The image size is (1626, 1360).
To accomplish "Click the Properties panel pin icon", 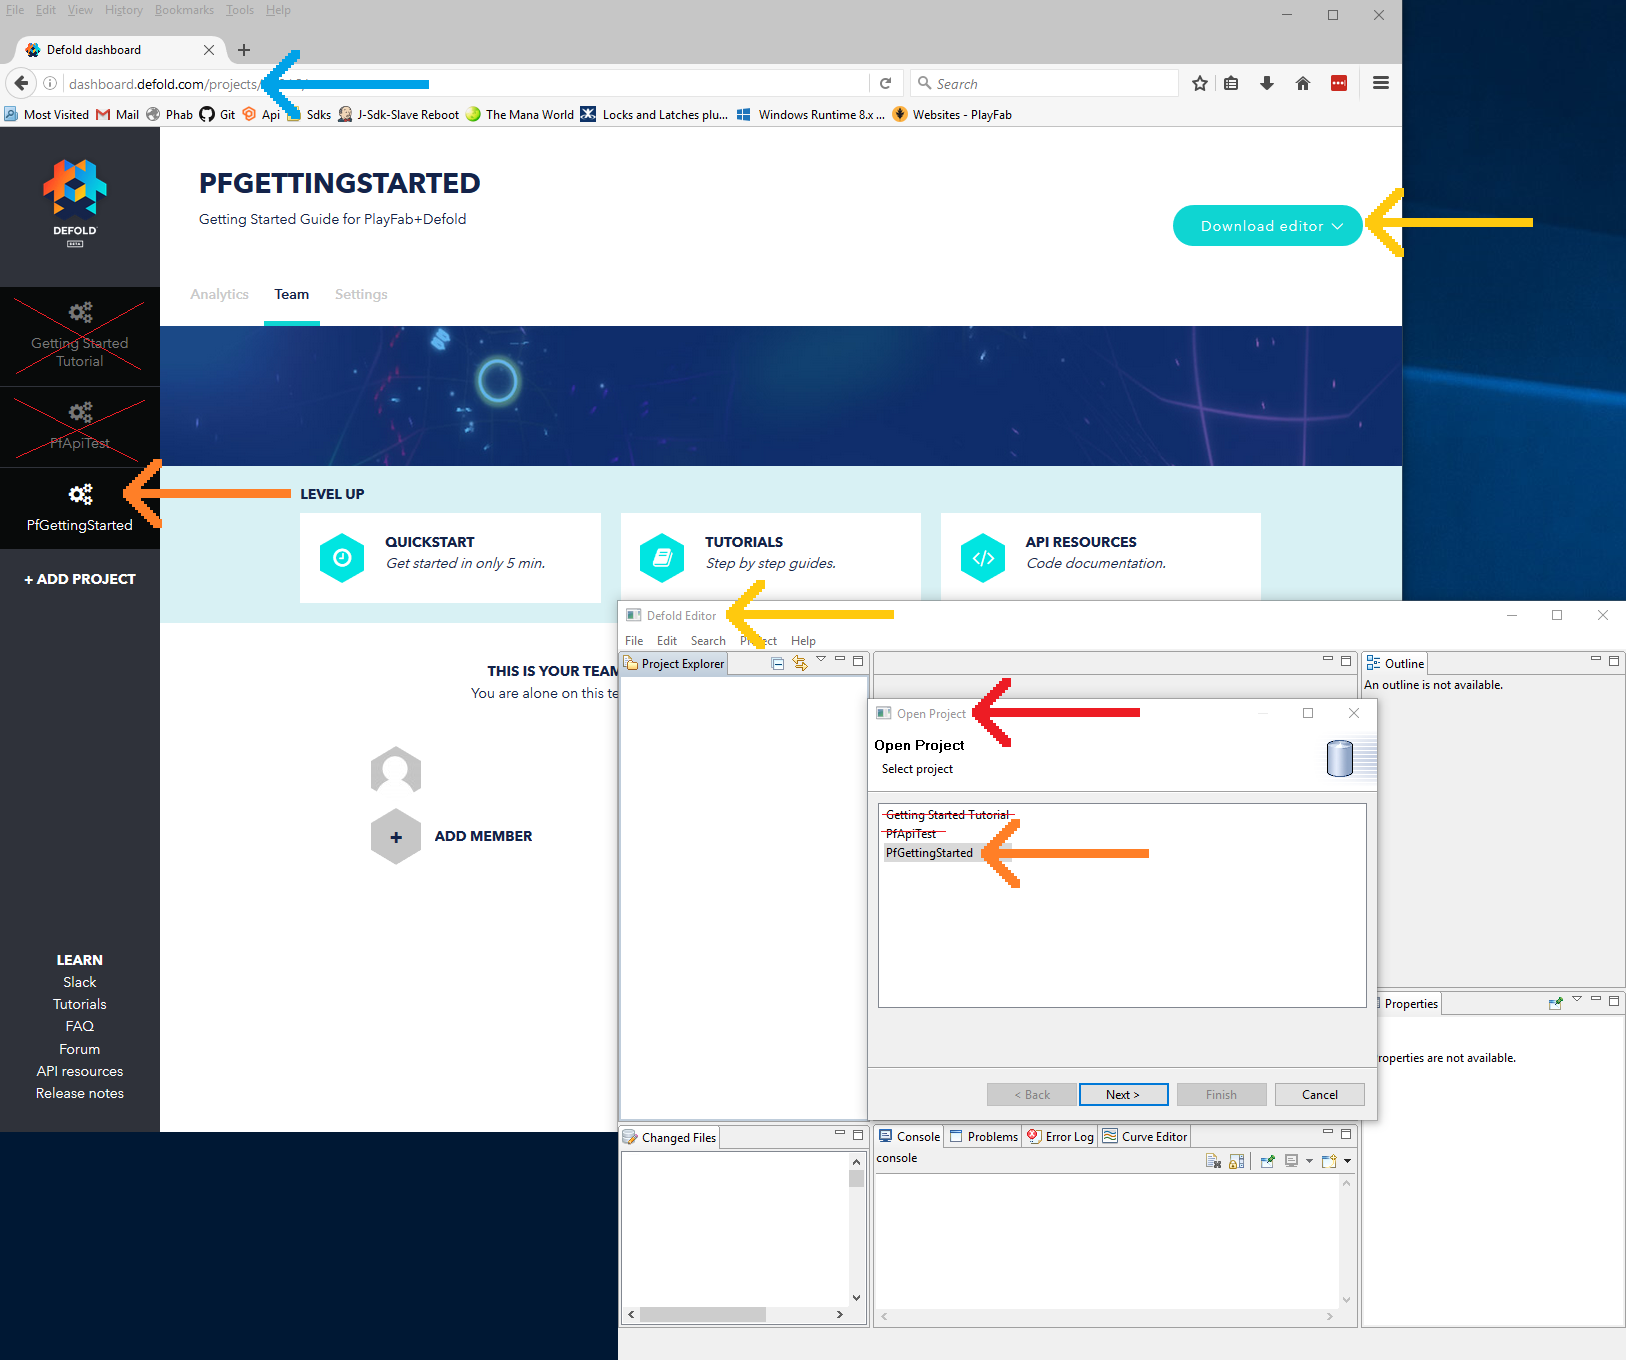I will pyautogui.click(x=1556, y=1003).
